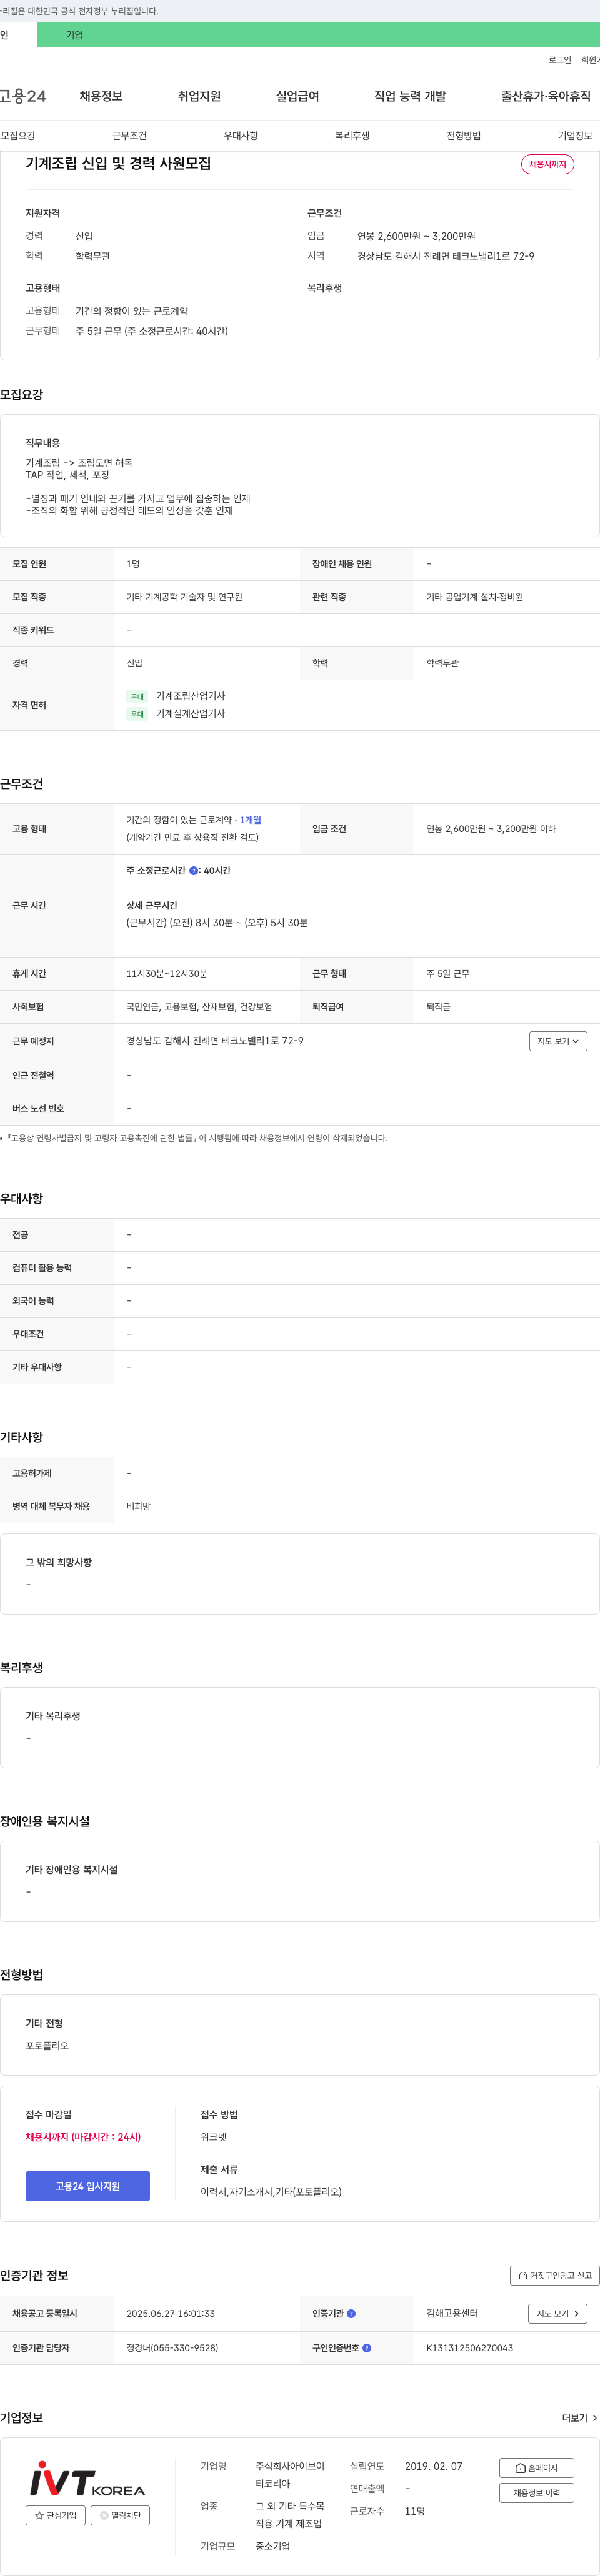Viewport: 600px width, 2576px height.
Task: Report false job ad with 거짓구인광고 신고
Action: point(555,2275)
